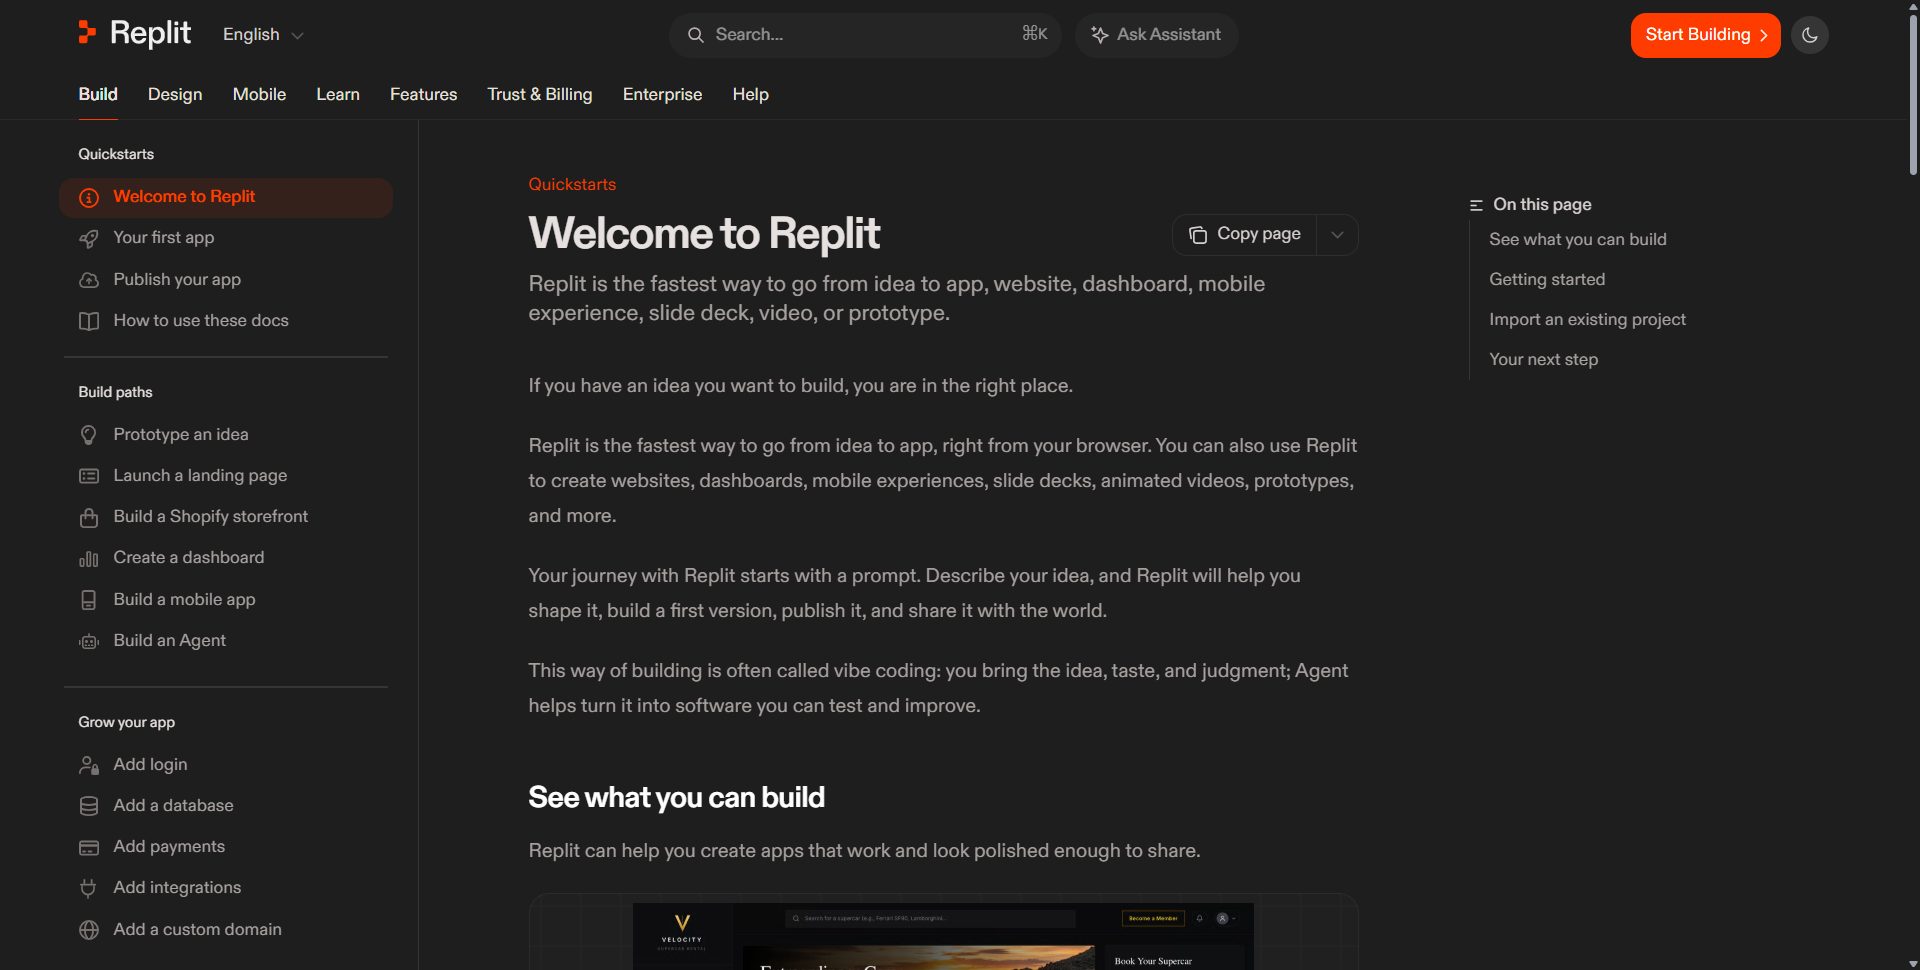Screen dimensions: 1920x970
Task: Jump to Getting started section
Action: click(x=1547, y=280)
